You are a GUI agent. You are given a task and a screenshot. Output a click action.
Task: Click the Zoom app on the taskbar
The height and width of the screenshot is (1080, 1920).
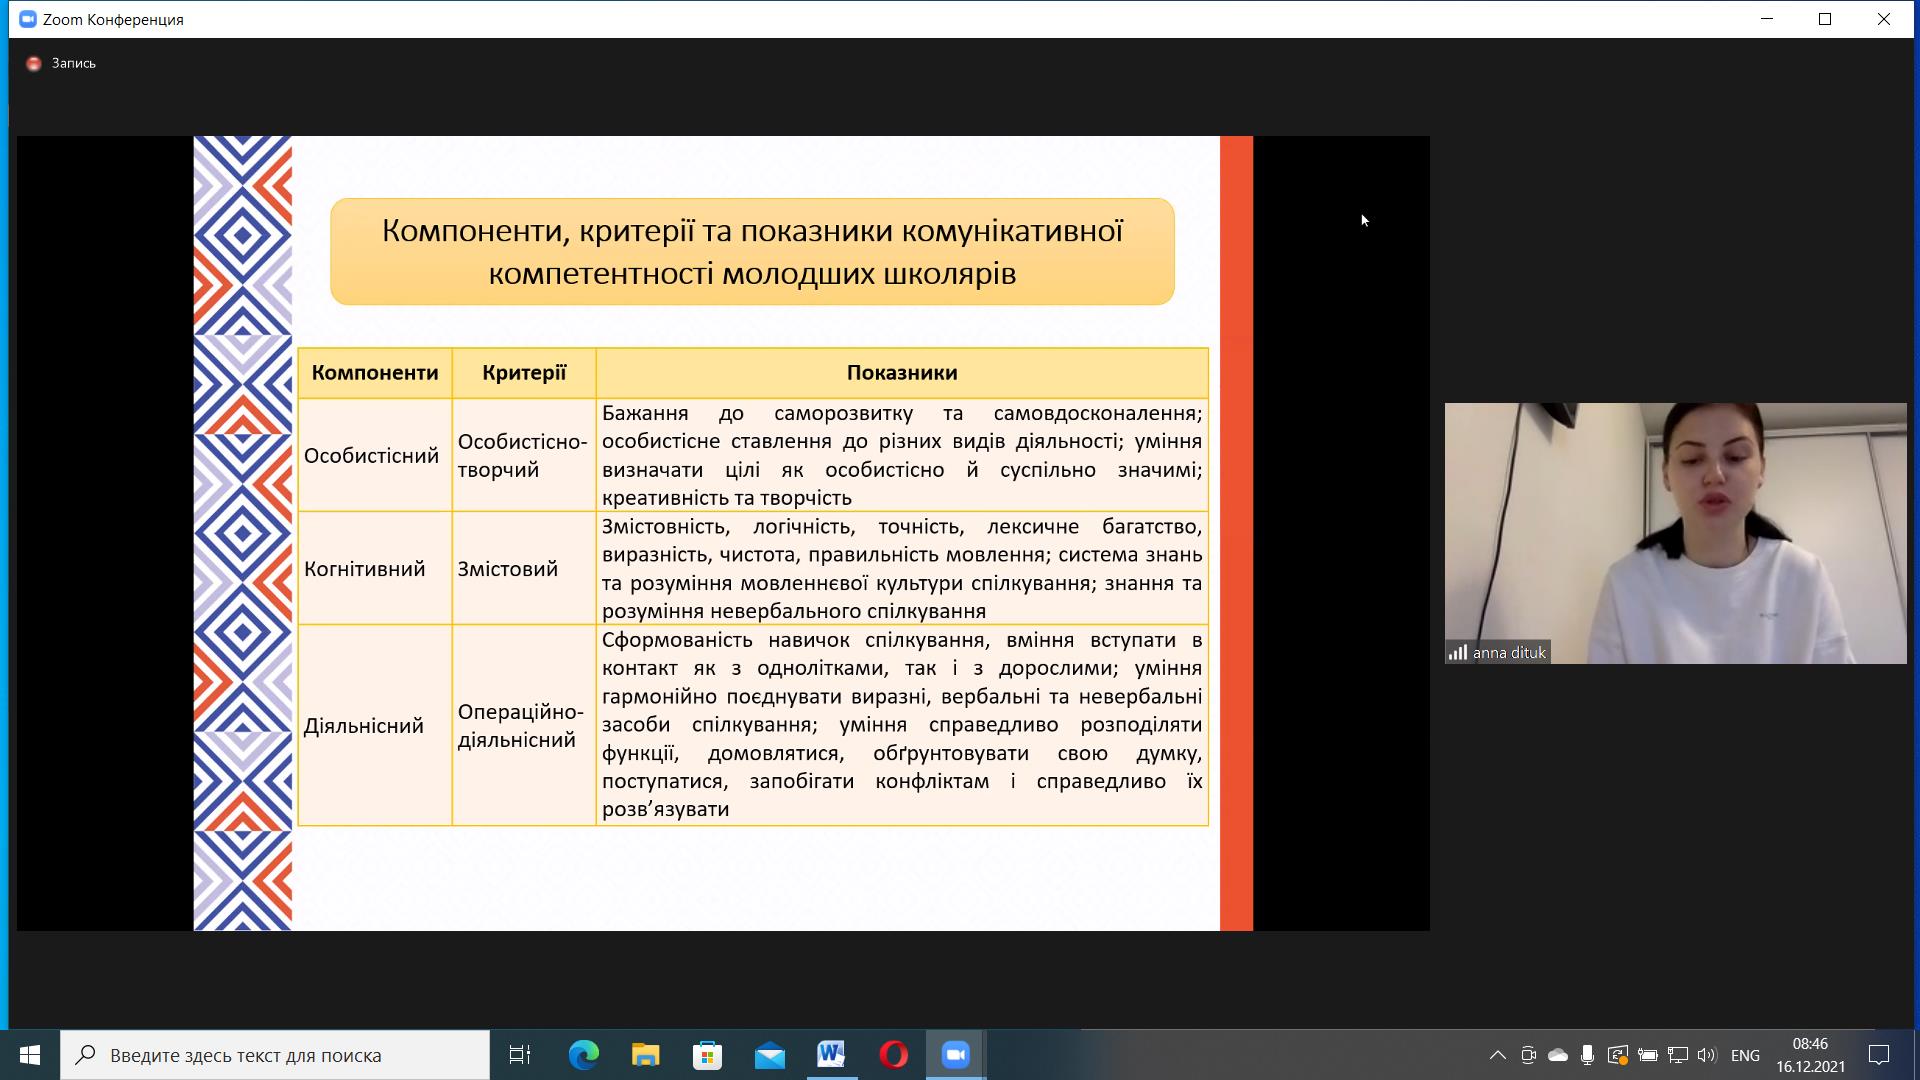point(956,1055)
